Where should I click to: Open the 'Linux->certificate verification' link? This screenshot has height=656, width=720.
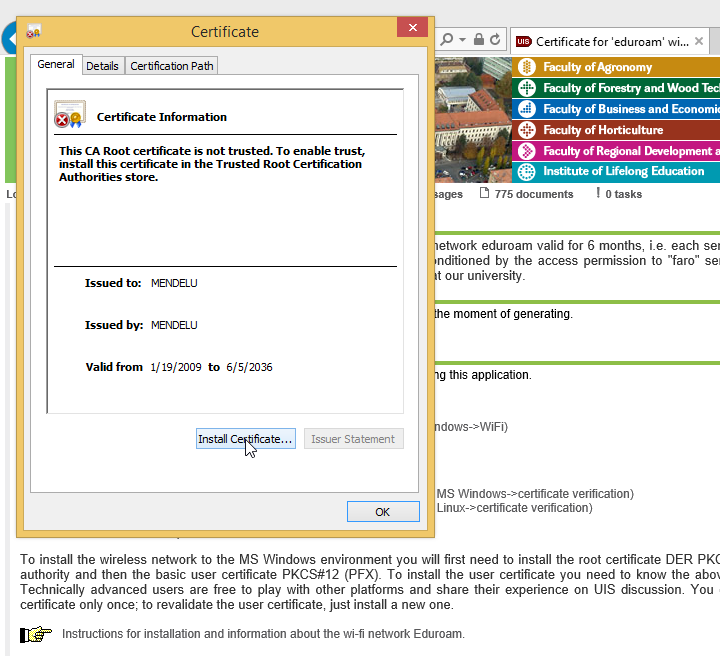point(514,508)
